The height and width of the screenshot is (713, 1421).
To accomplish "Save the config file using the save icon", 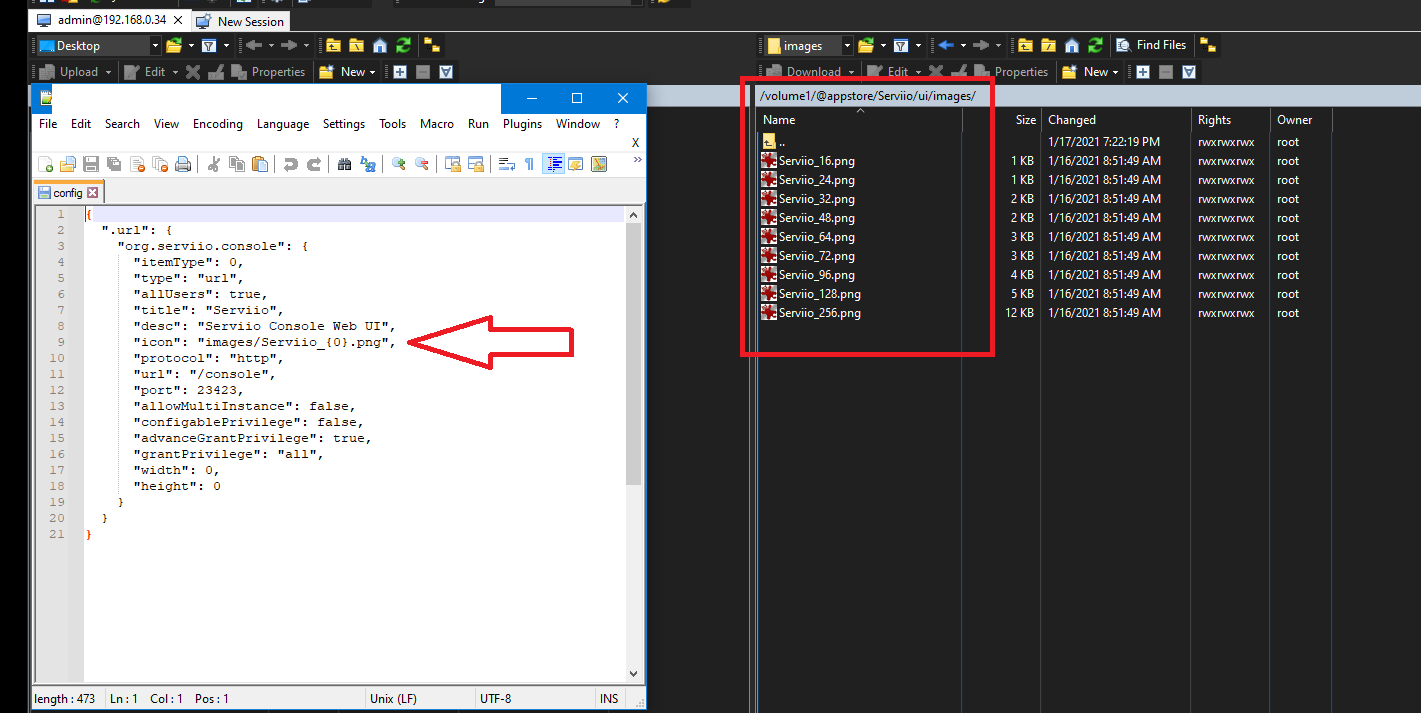I will point(91,163).
